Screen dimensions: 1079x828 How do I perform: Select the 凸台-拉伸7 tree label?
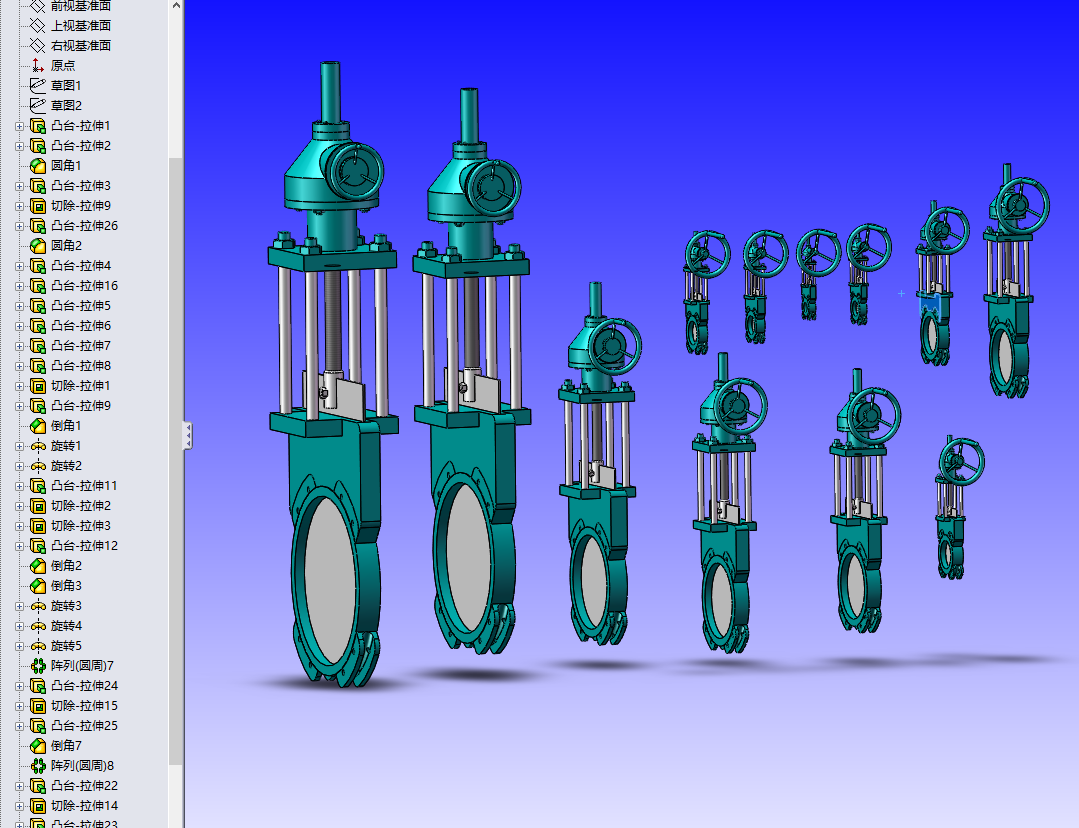[81, 346]
